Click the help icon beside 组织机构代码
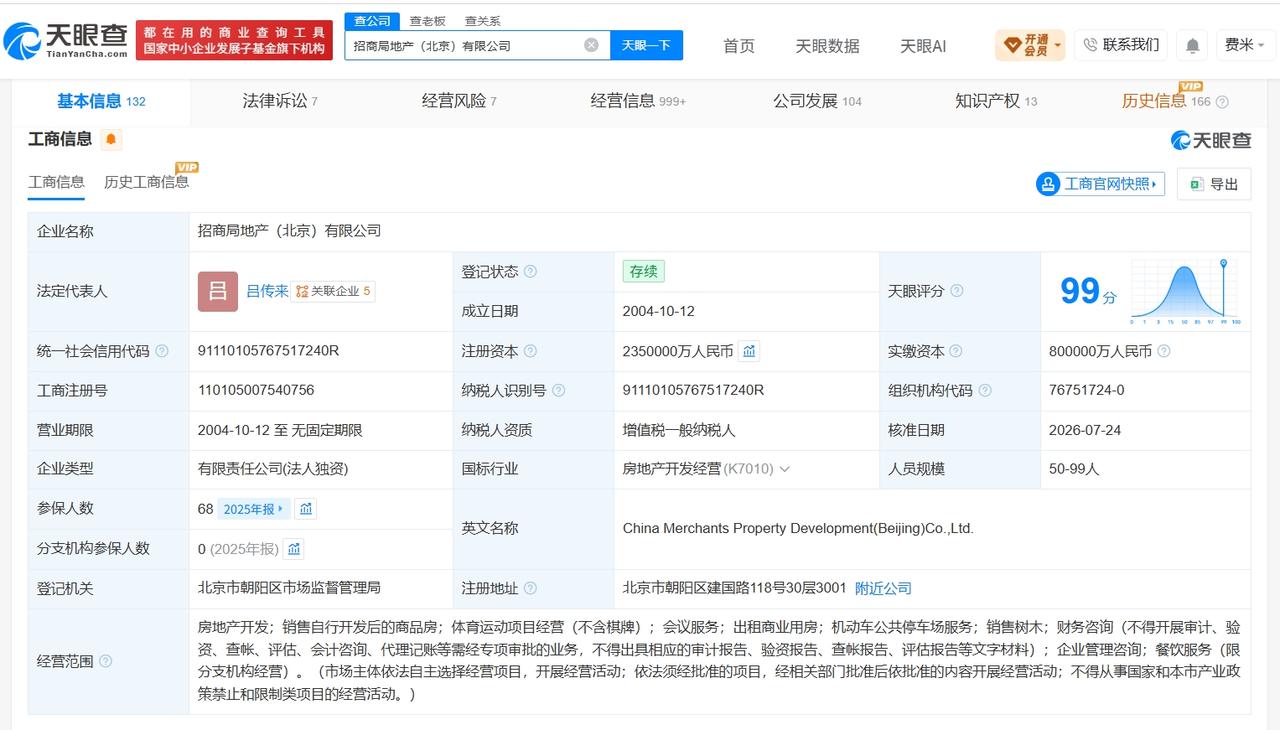 click(x=984, y=390)
